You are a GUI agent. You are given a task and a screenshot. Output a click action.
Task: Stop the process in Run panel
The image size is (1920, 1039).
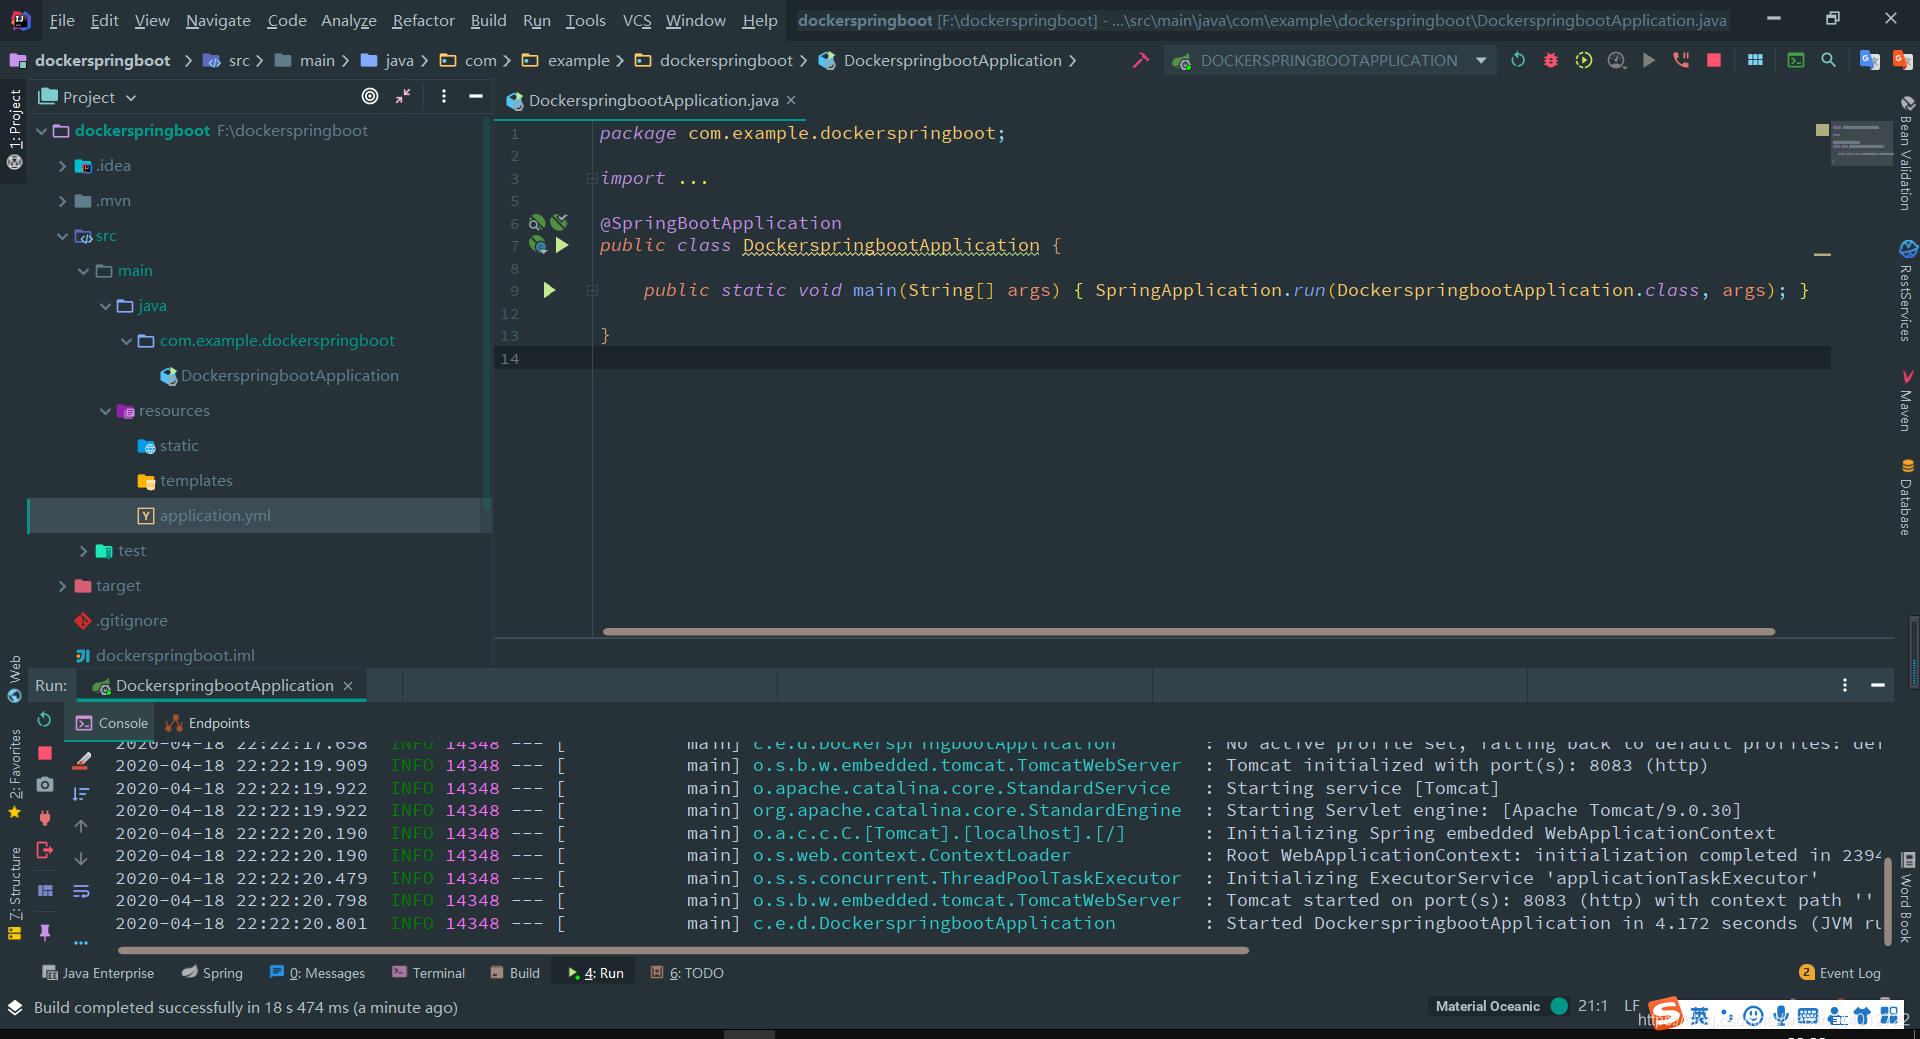pyautogui.click(x=45, y=752)
